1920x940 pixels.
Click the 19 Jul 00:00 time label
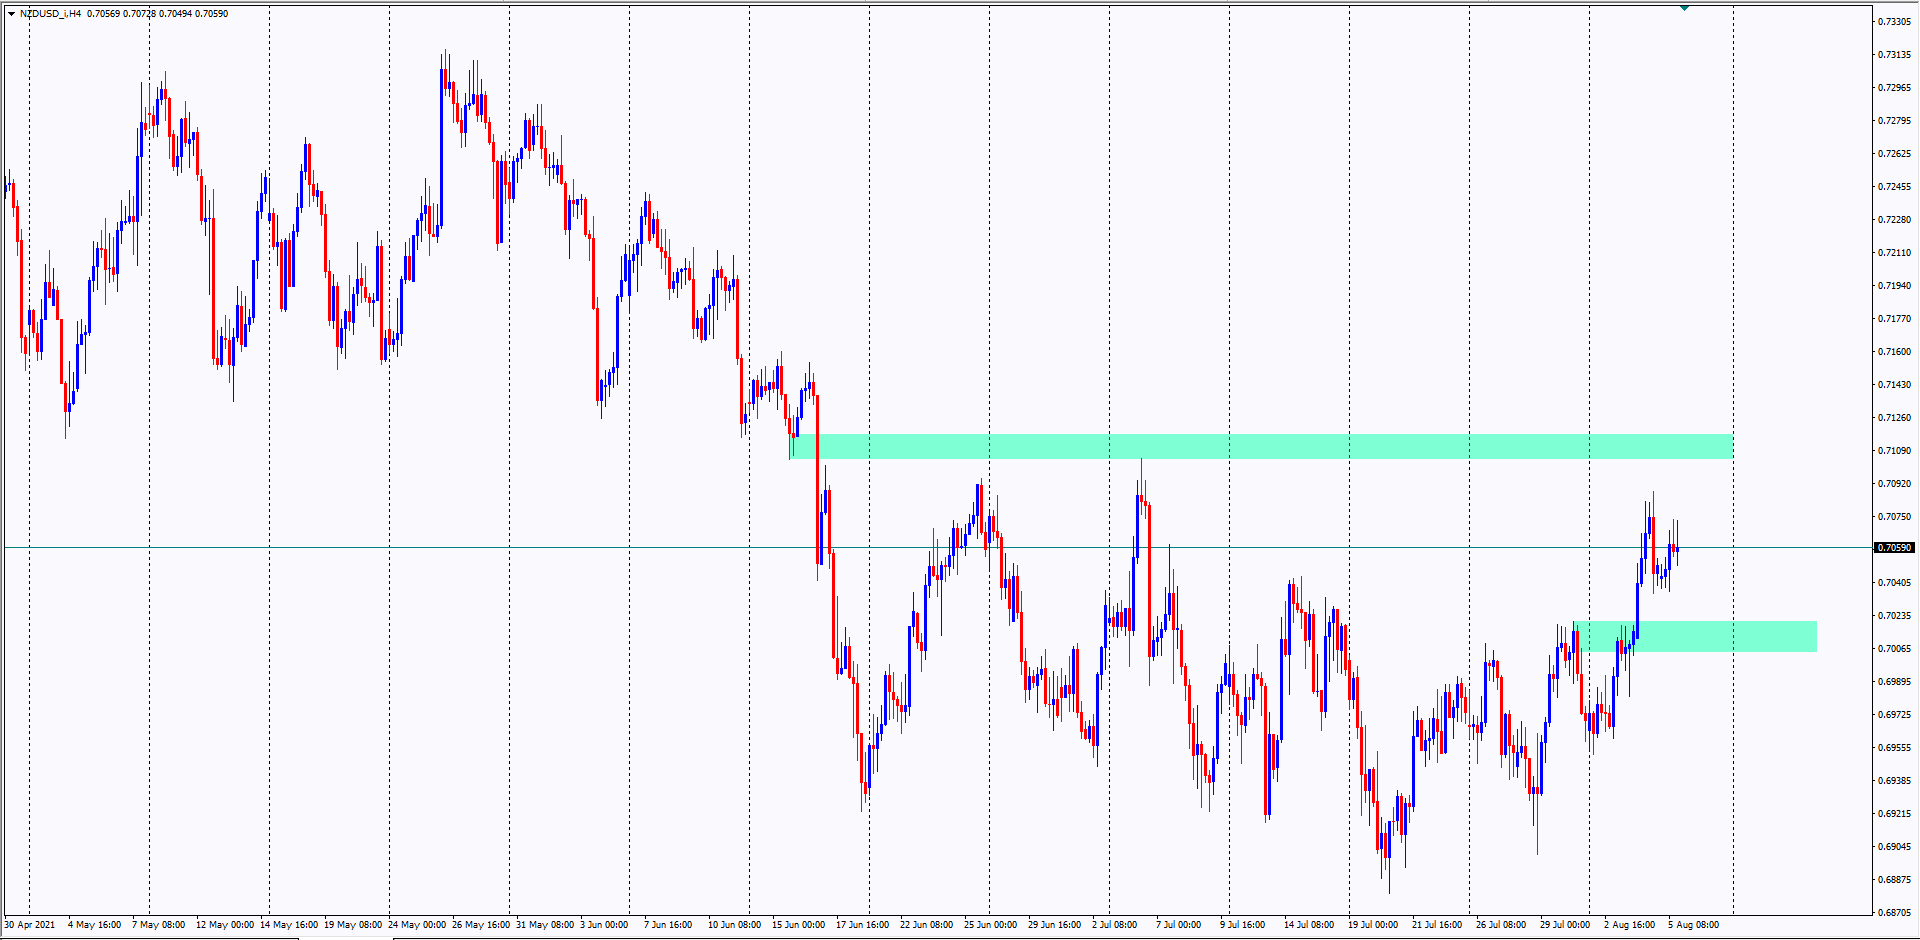coord(1372,925)
